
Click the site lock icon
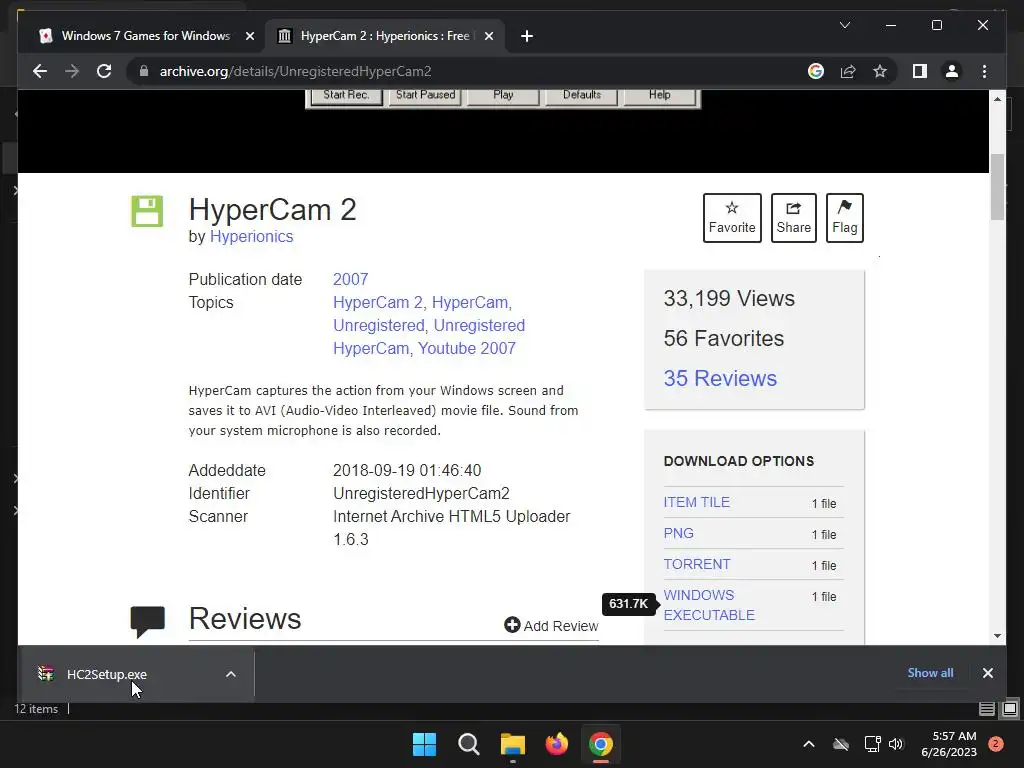click(x=144, y=71)
